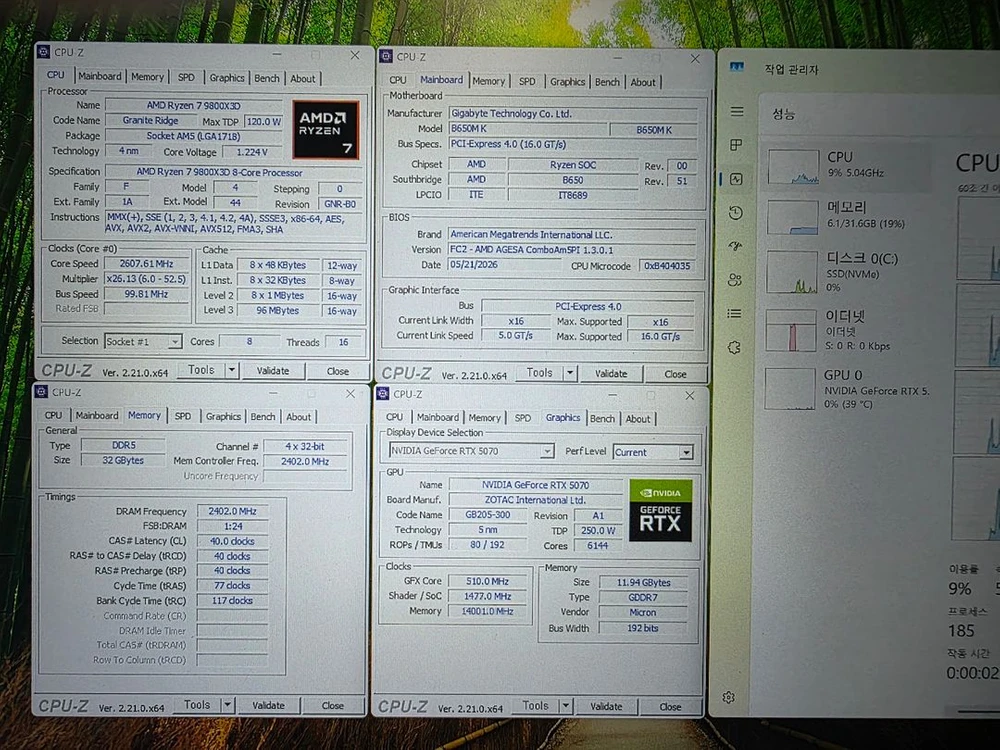Screen dimensions: 1000x750
Task: Select GPU 0 performance item
Action: (845, 388)
